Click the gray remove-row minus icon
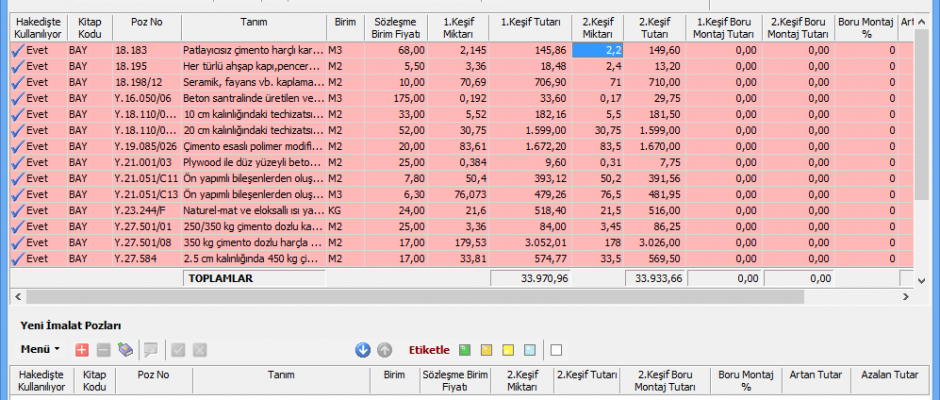Image resolution: width=940 pixels, height=400 pixels. tap(104, 350)
